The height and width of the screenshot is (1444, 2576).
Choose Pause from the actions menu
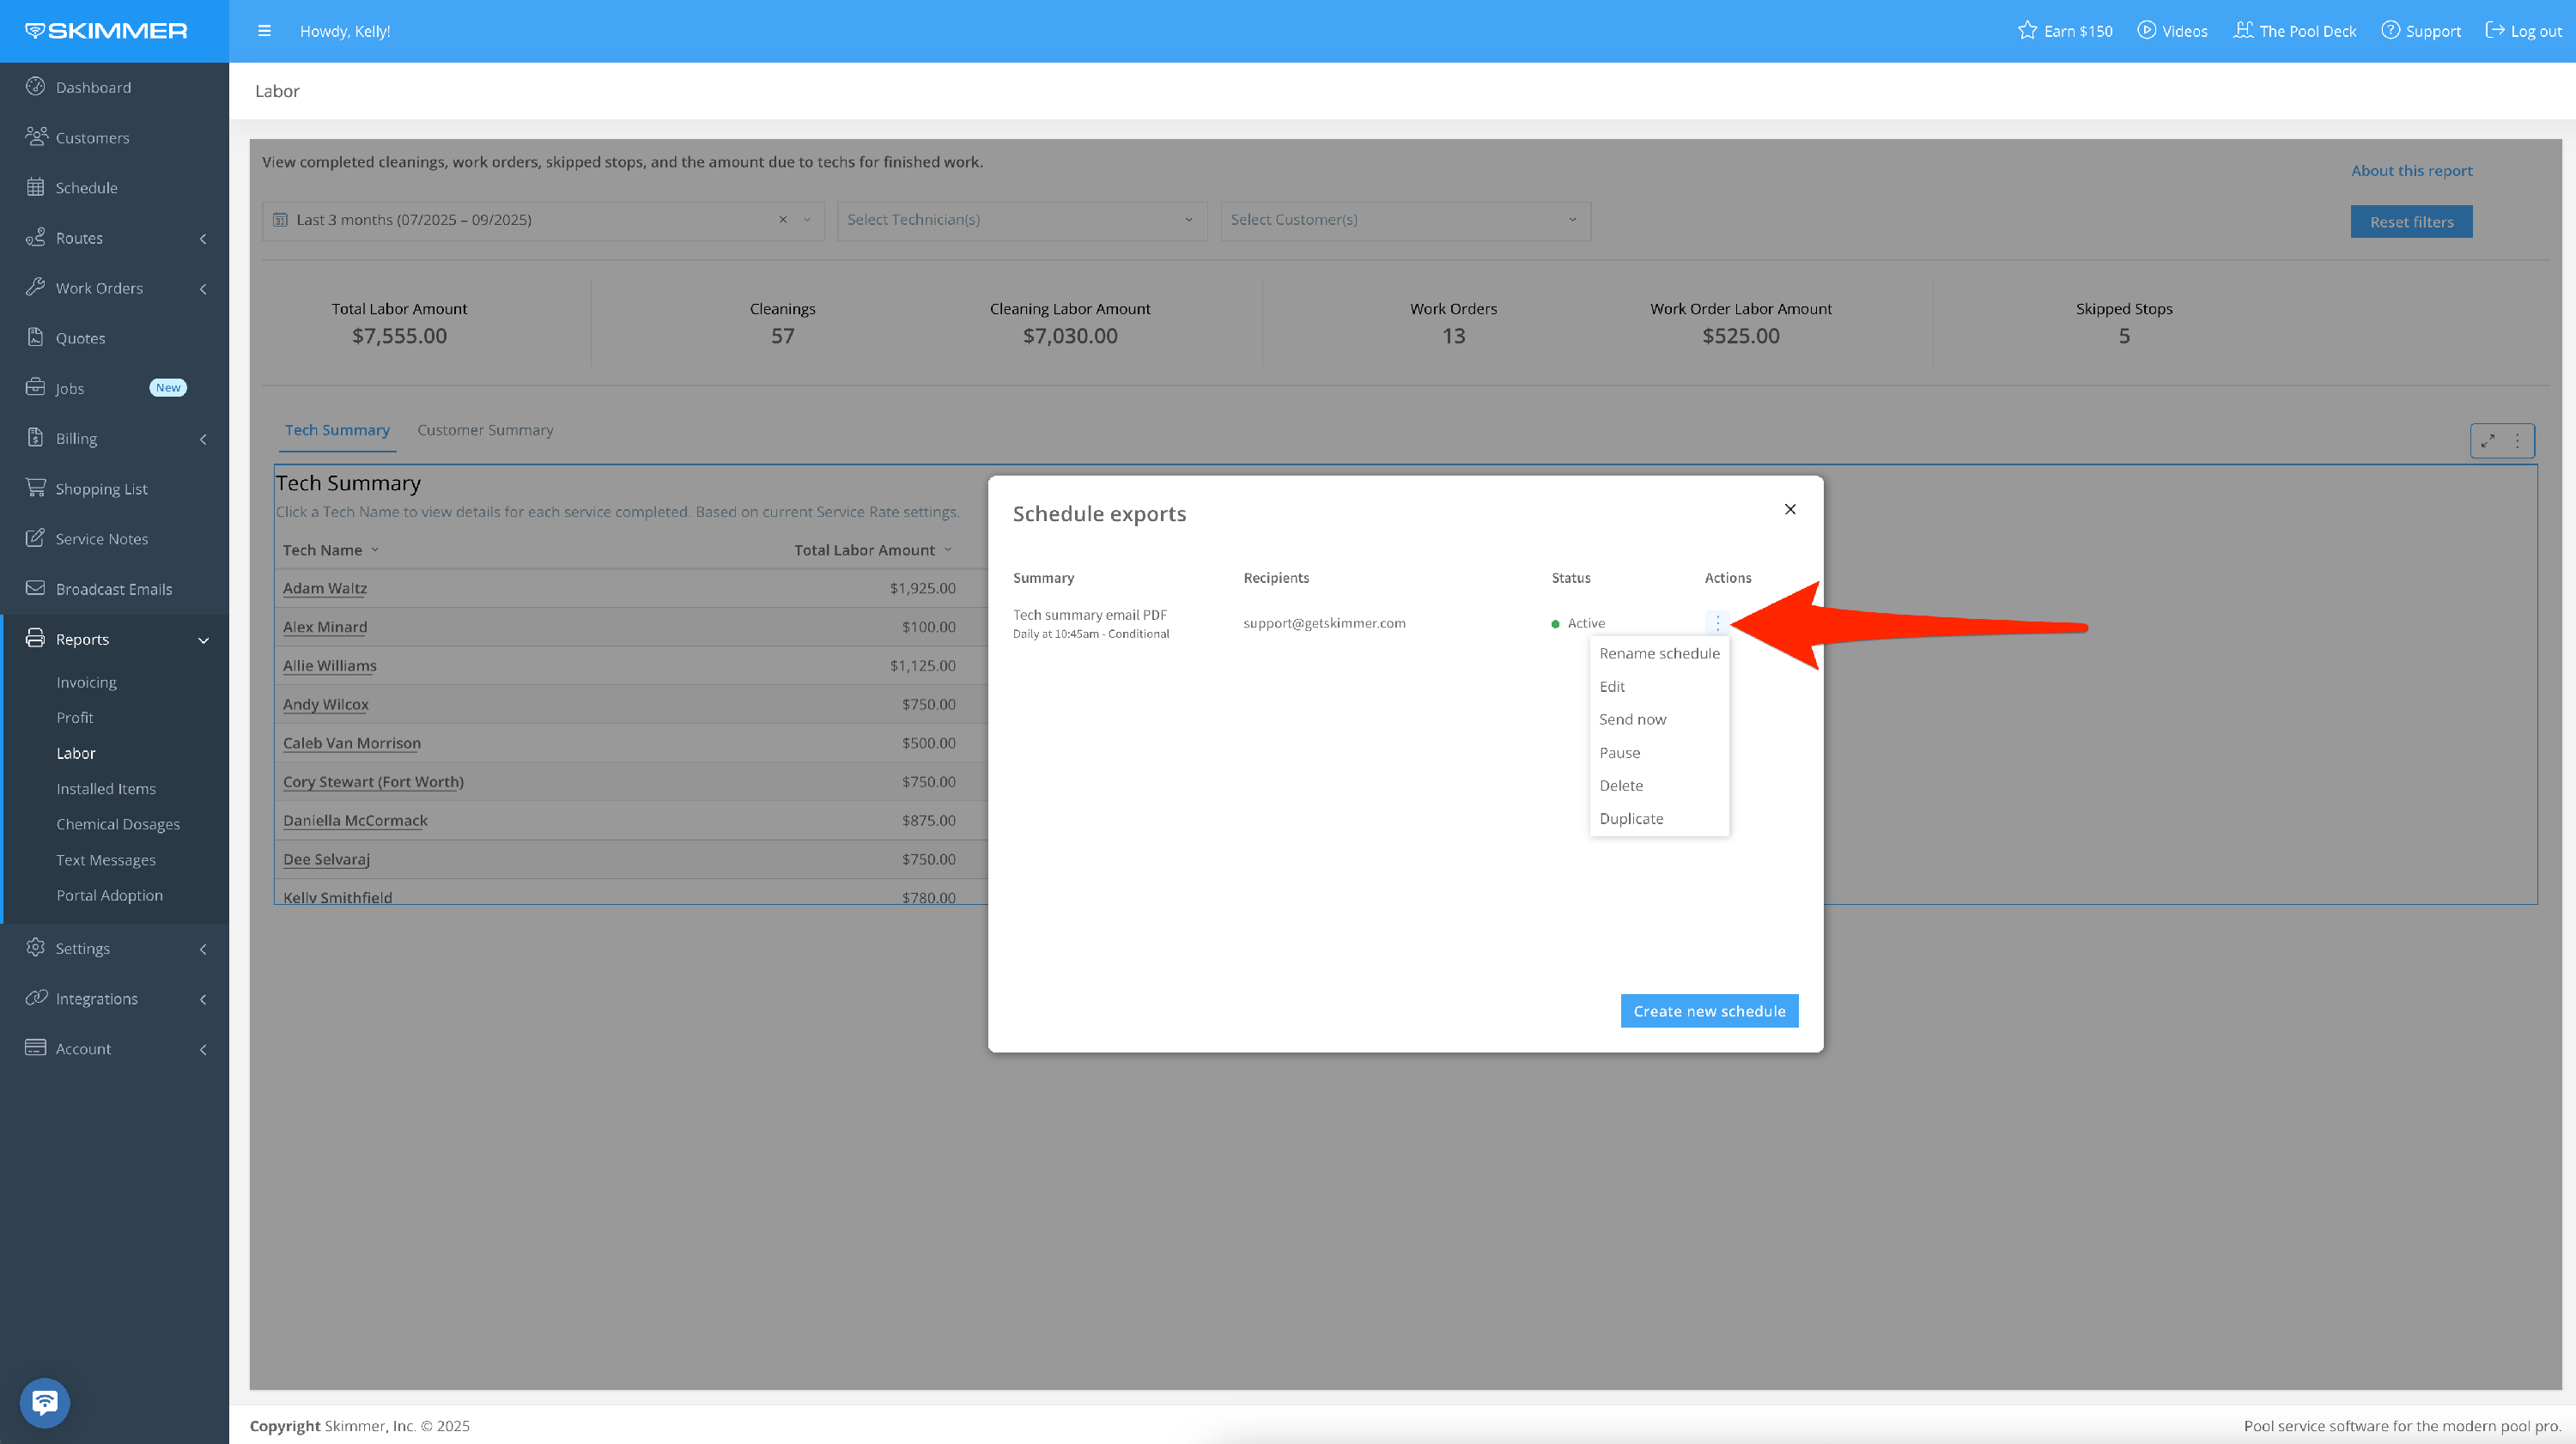(x=1619, y=752)
